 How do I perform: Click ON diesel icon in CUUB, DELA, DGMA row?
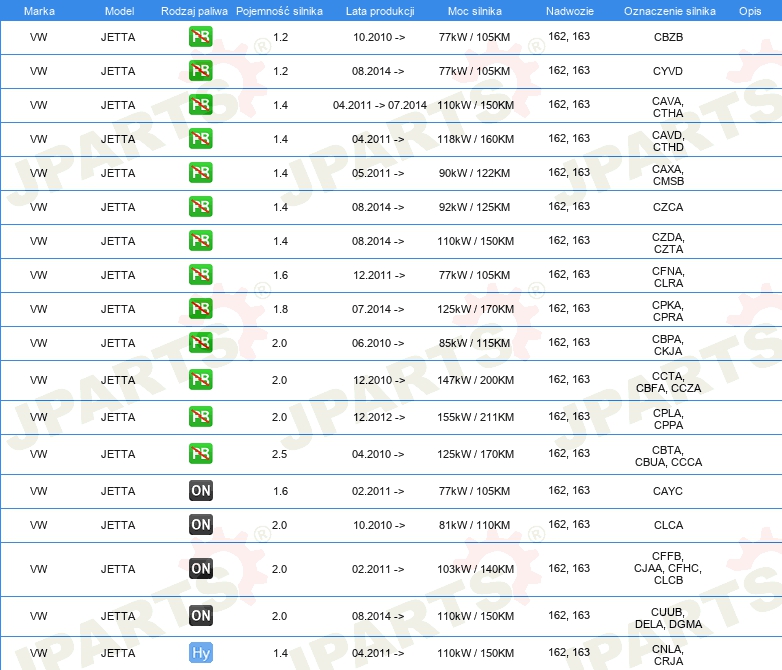coord(200,615)
